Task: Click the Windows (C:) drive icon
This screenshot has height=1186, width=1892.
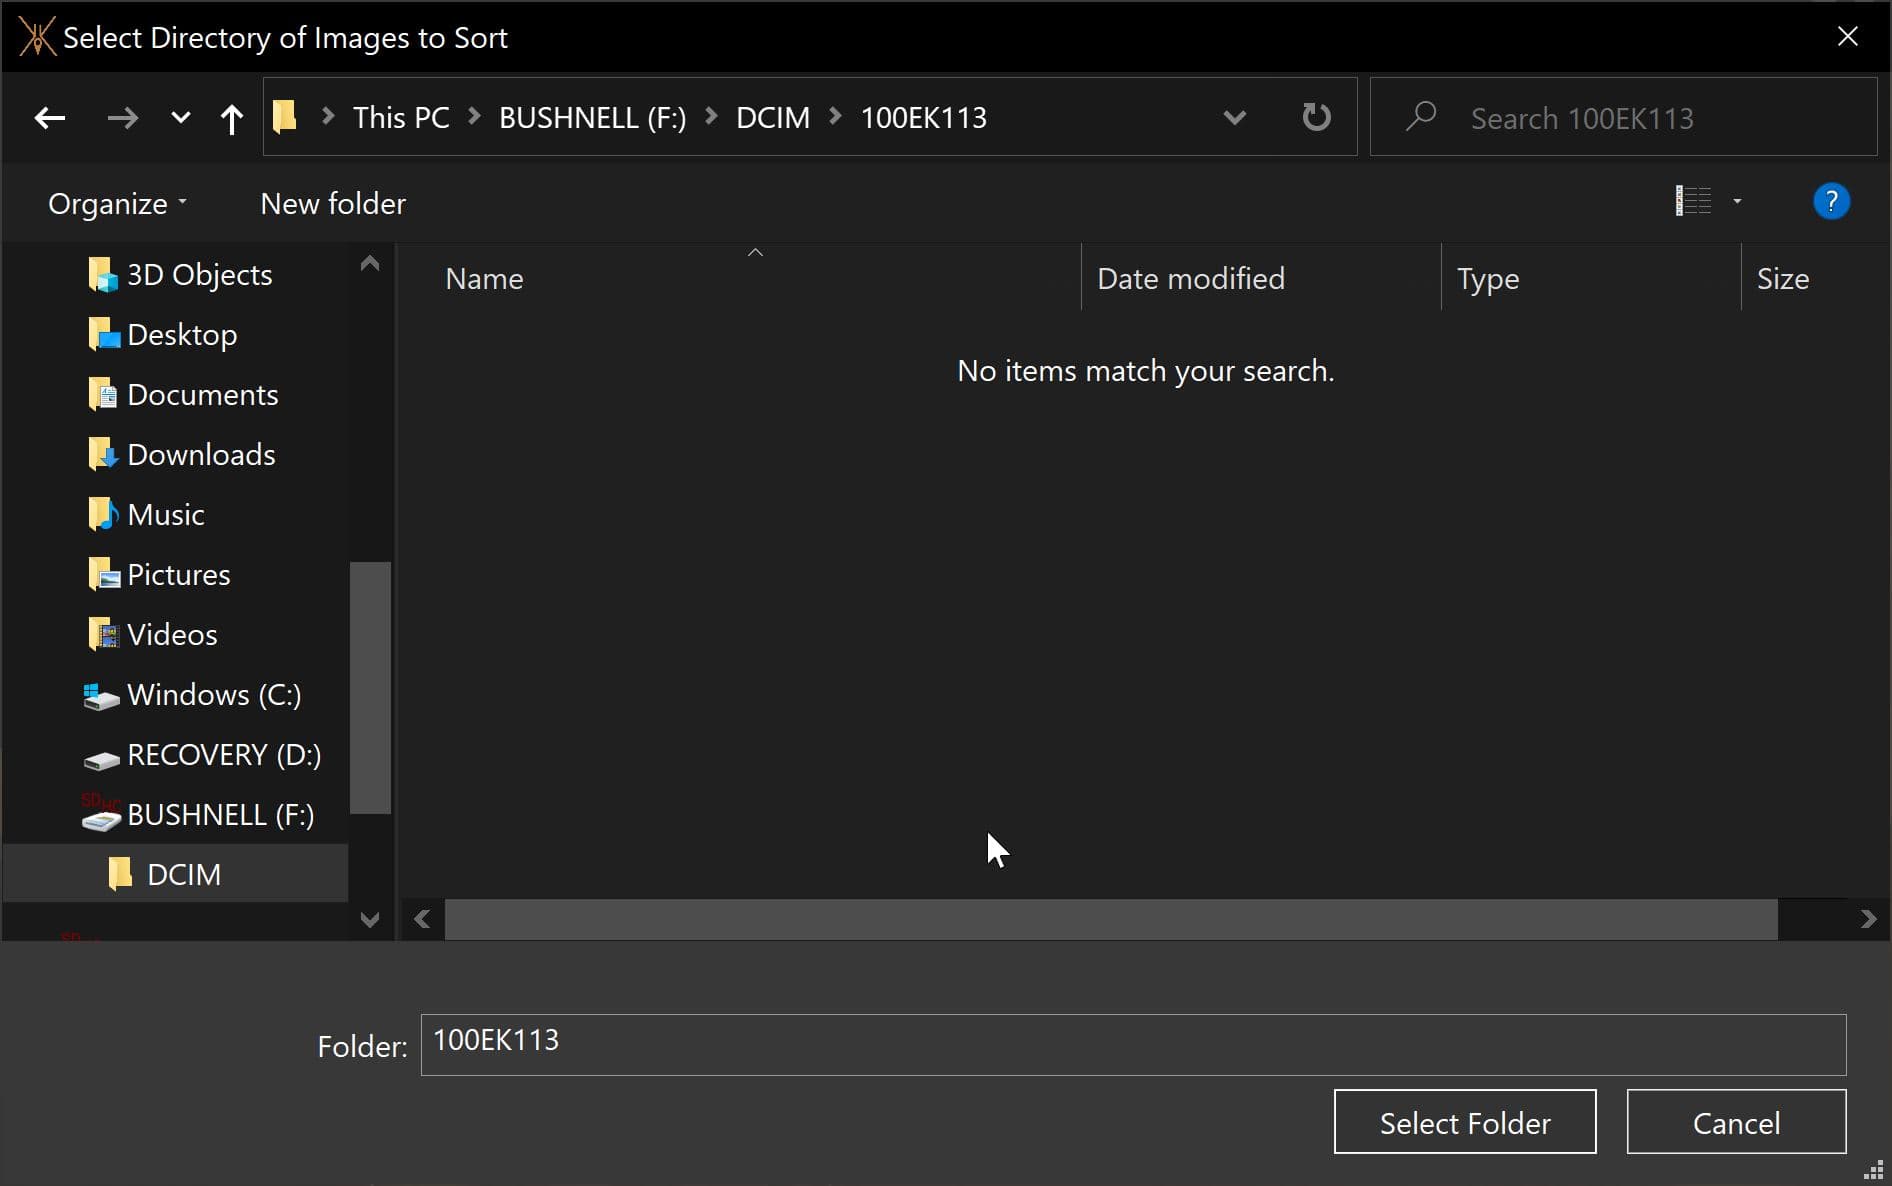Action: (101, 696)
